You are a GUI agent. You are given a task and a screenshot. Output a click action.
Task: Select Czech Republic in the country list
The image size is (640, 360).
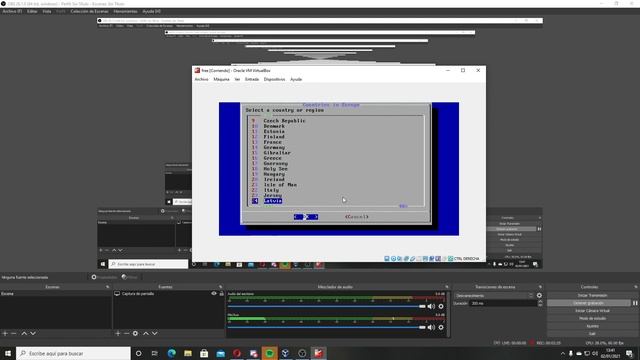coord(284,121)
